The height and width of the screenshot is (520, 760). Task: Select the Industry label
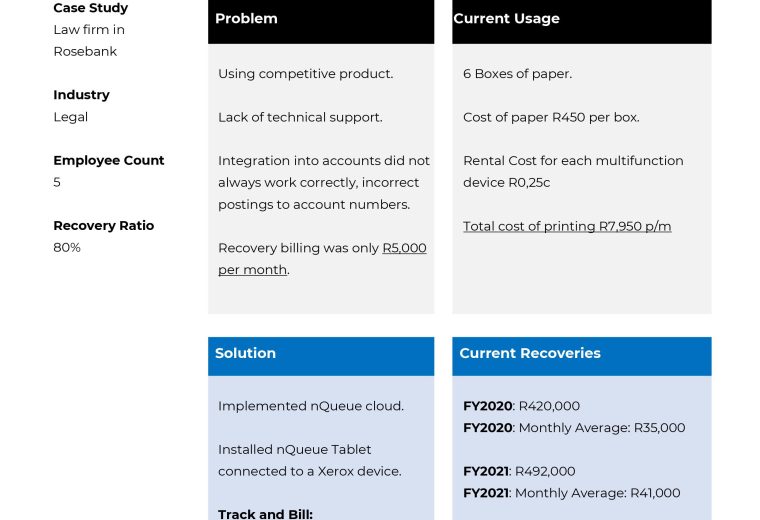(81, 95)
